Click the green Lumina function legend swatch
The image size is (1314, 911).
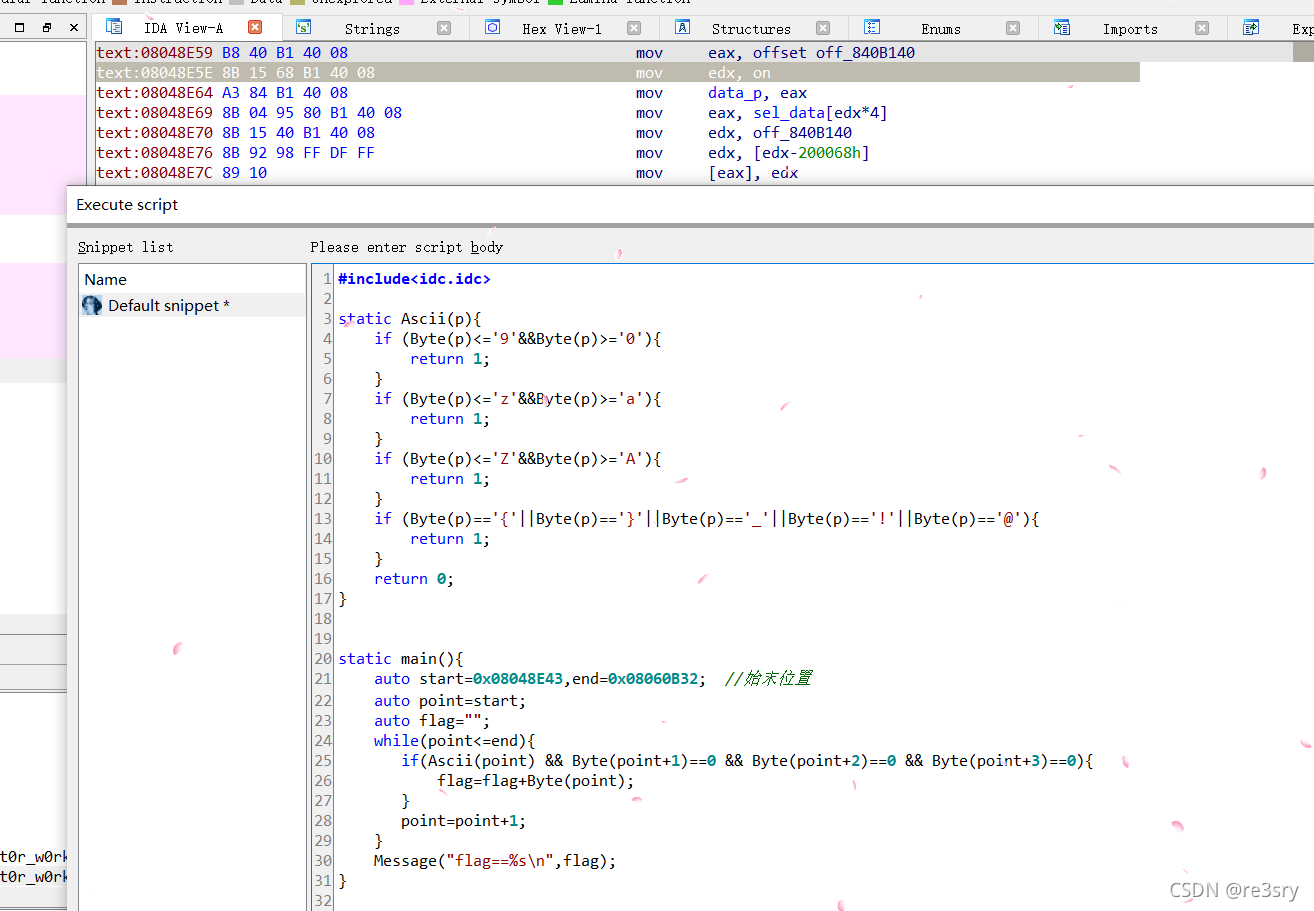[x=555, y=3]
